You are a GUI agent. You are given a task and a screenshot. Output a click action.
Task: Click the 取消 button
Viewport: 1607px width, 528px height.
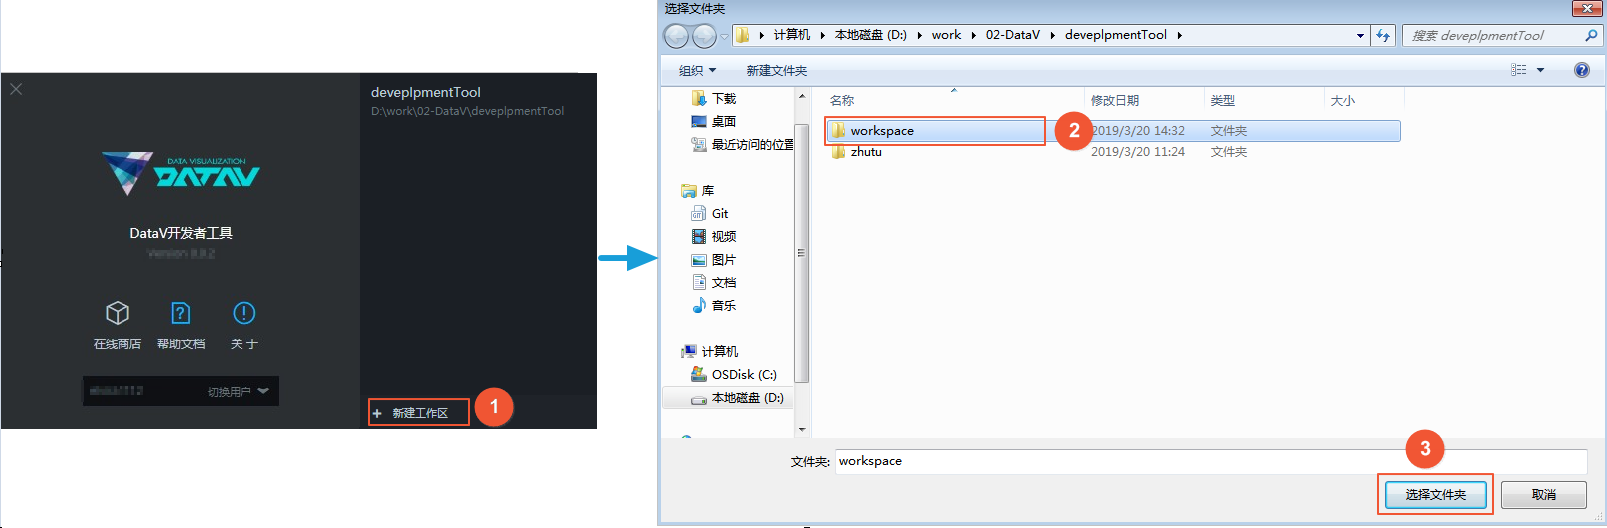[1543, 495]
